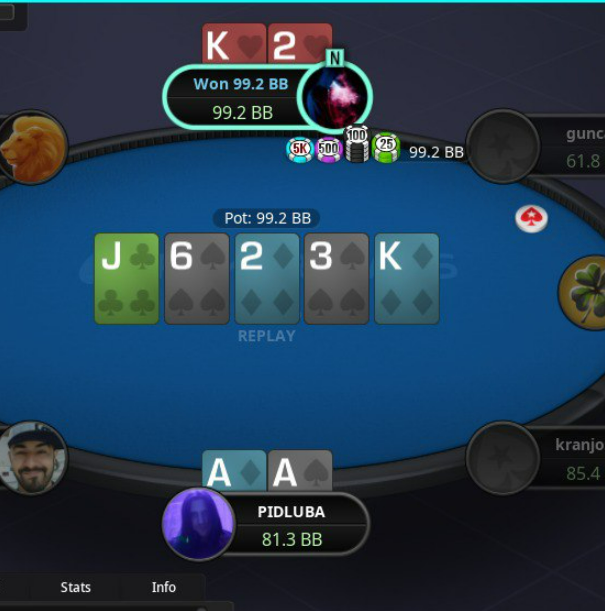Click the Won 99.2 BB player plate

tap(238, 97)
